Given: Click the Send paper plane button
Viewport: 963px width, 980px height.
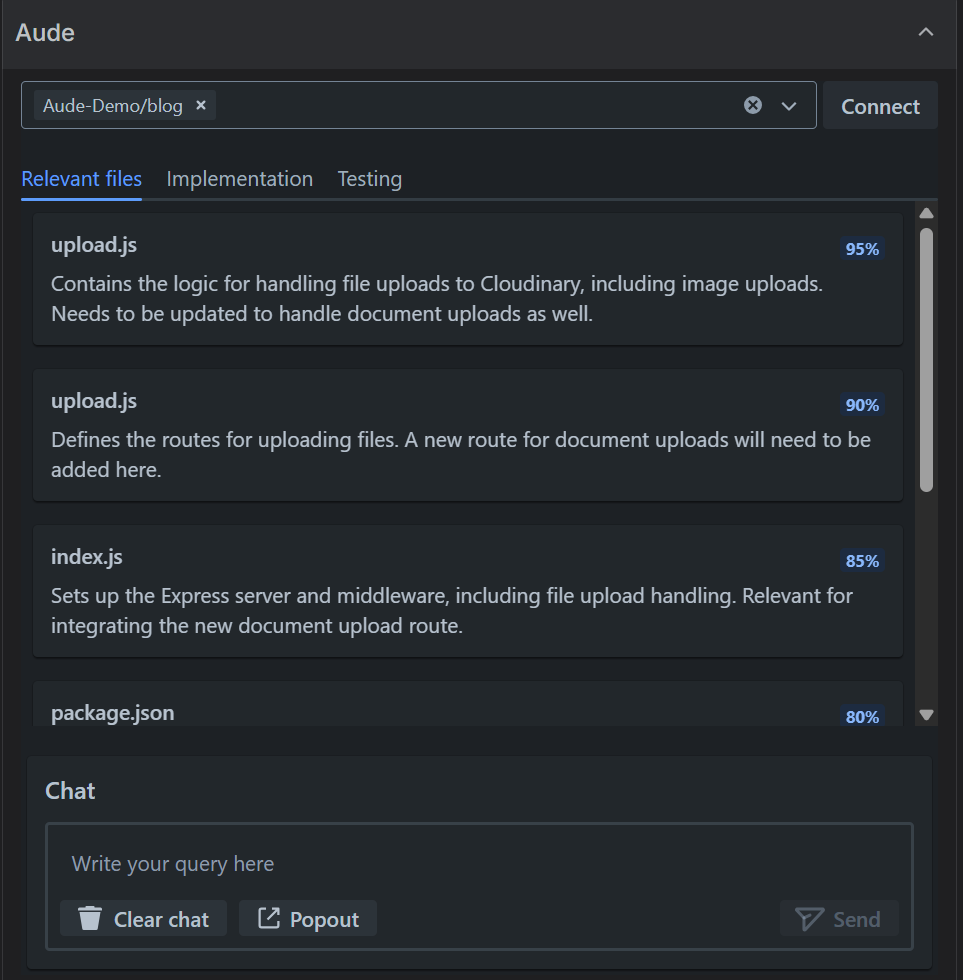Looking at the screenshot, I should pyautogui.click(x=838, y=919).
